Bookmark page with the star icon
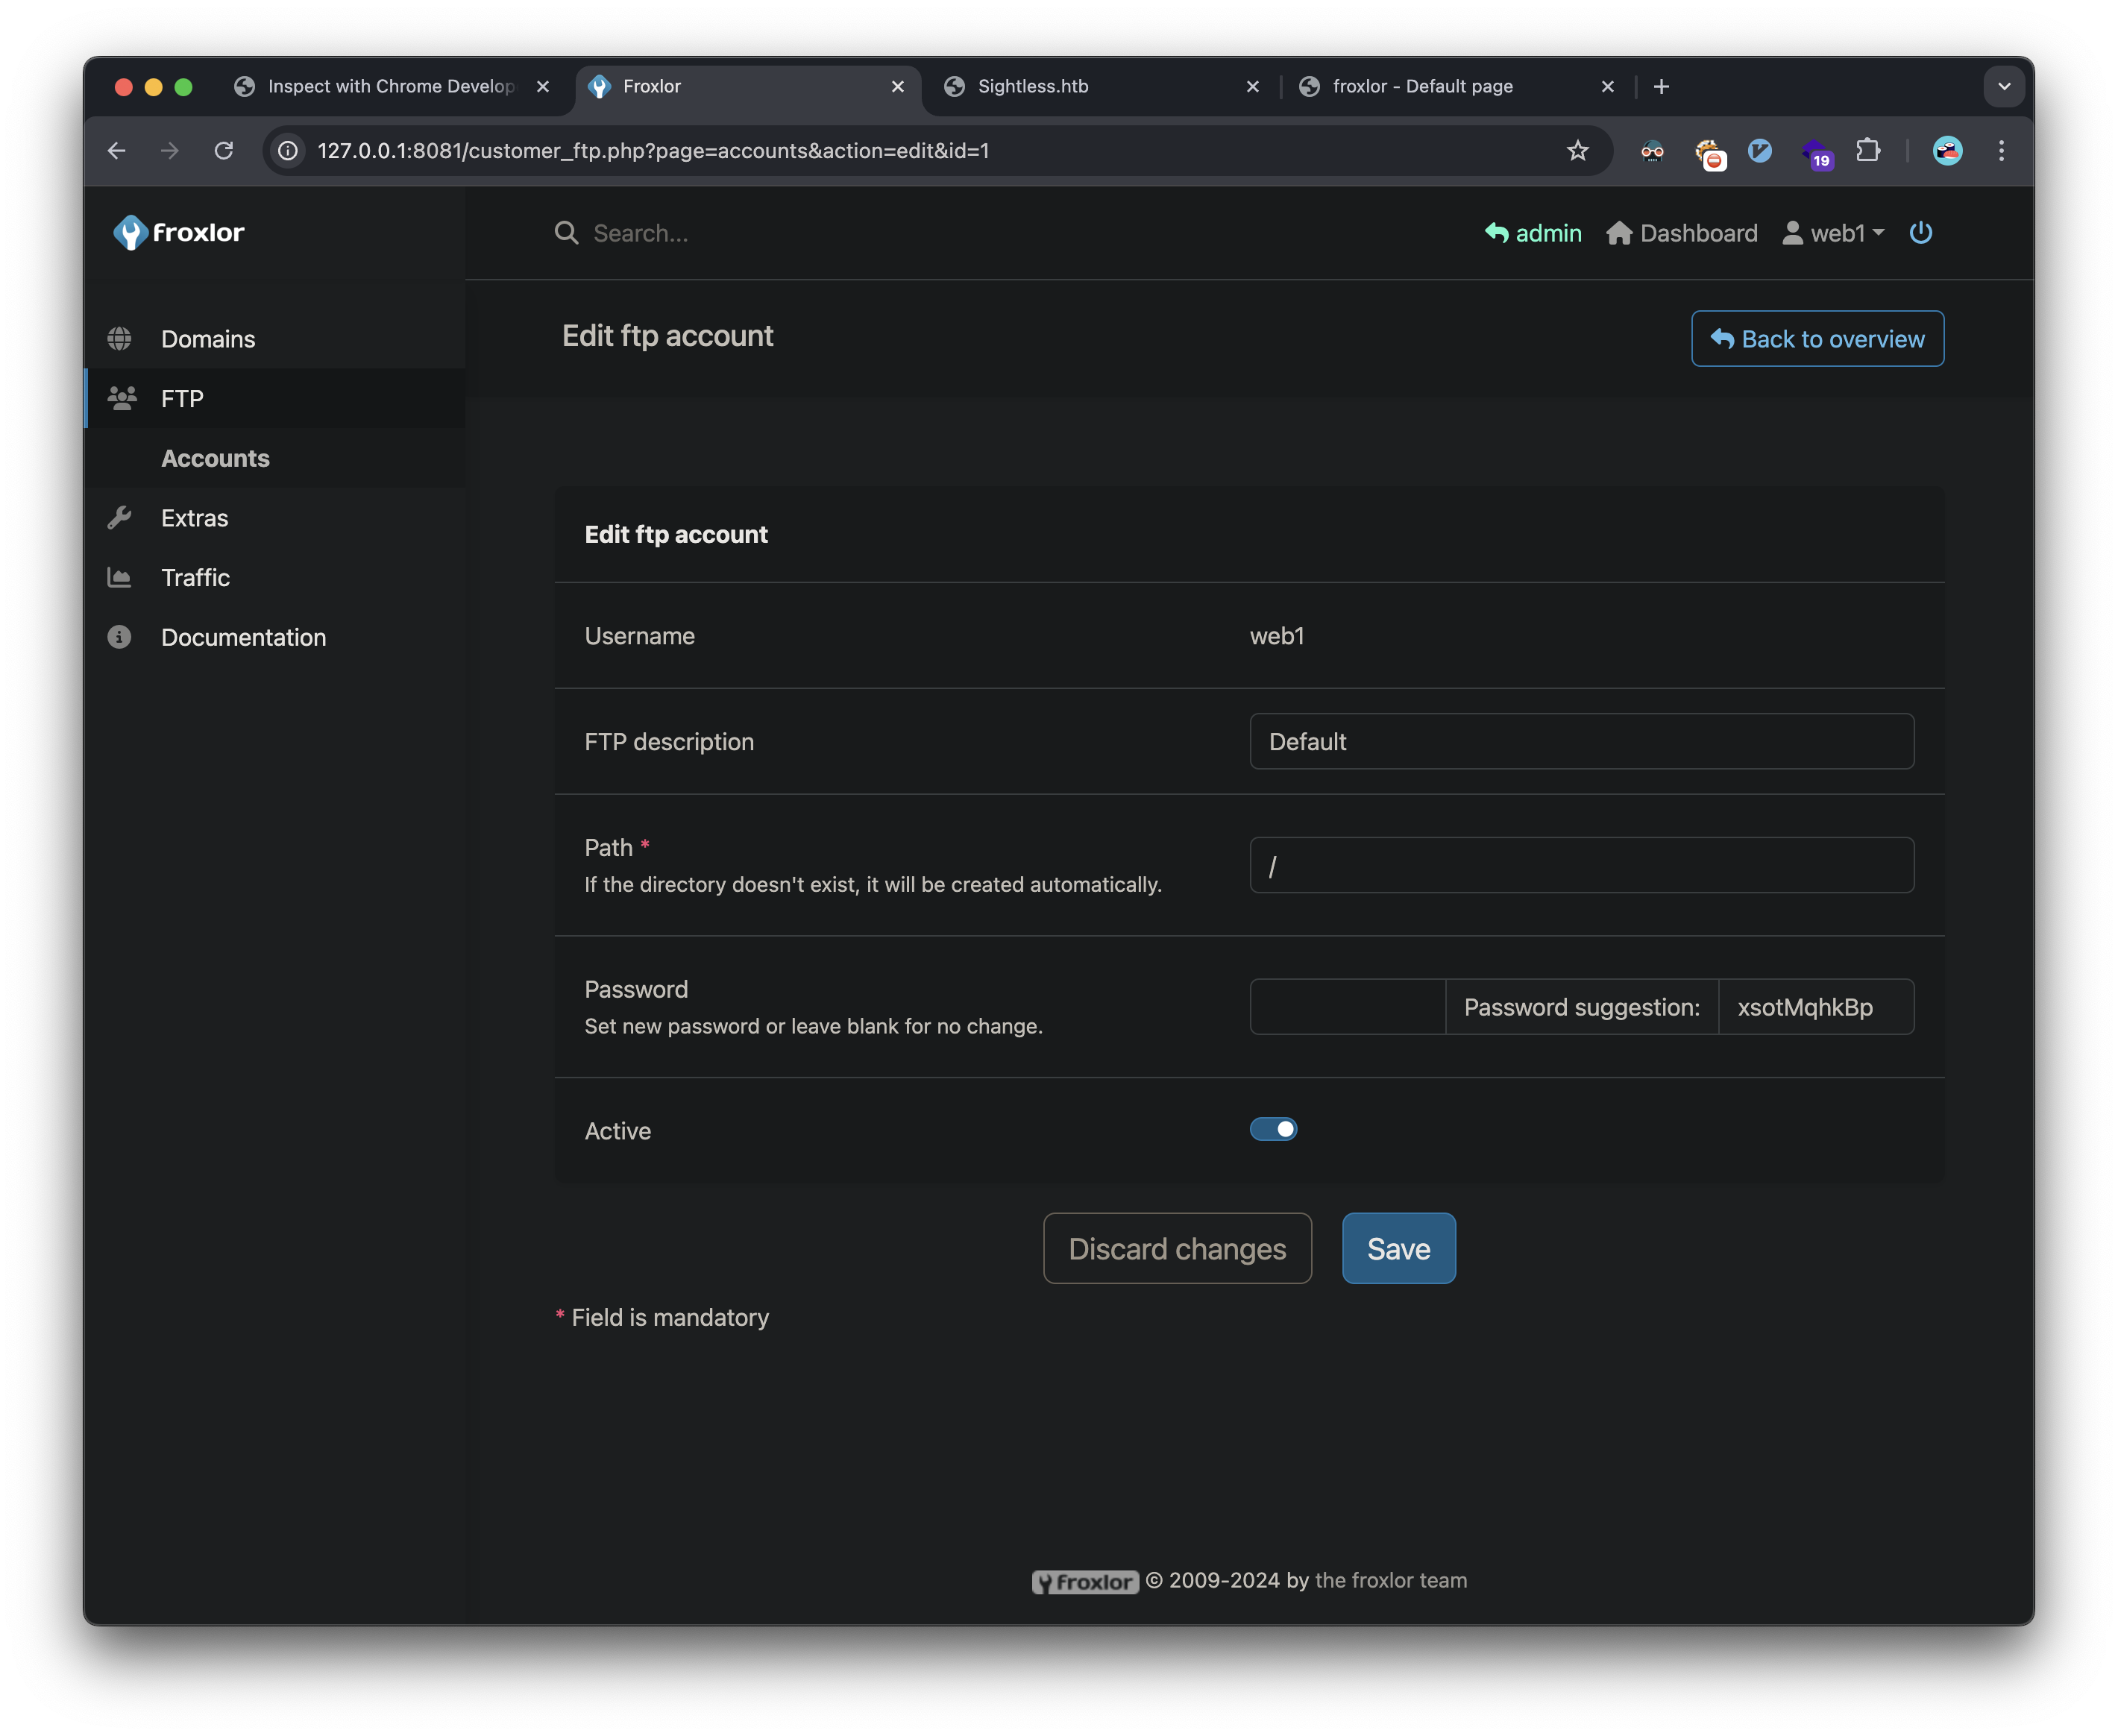 [x=1577, y=151]
